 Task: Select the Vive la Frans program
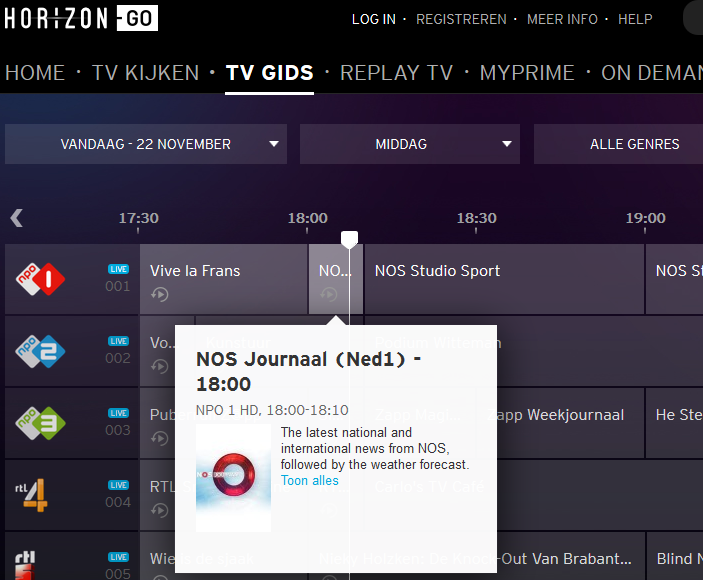click(x=223, y=279)
